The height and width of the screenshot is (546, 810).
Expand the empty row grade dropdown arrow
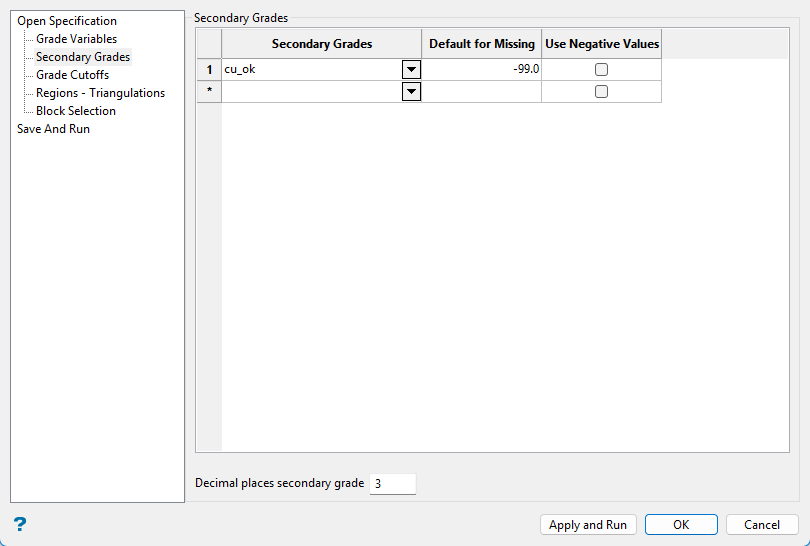(x=411, y=91)
